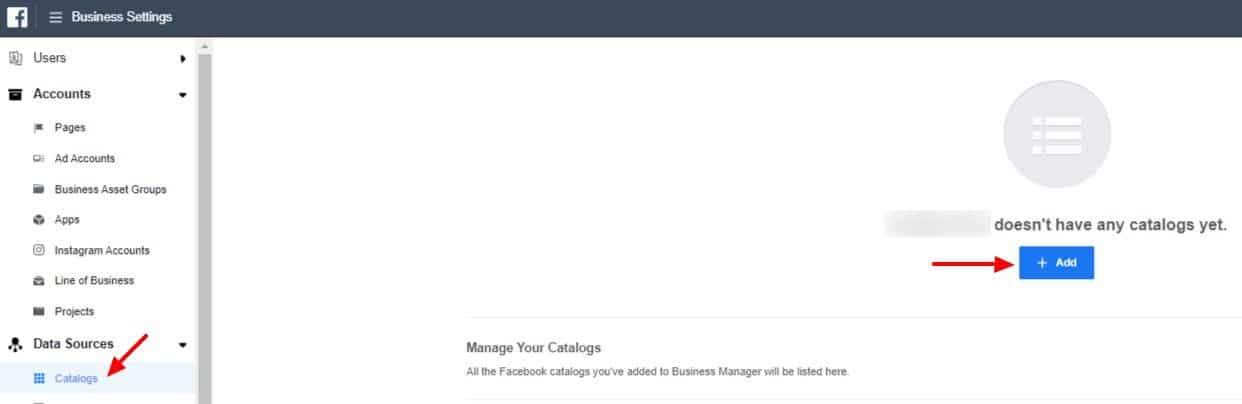Click the Line of Business briefcase icon
The image size is (1242, 404).
pos(39,281)
